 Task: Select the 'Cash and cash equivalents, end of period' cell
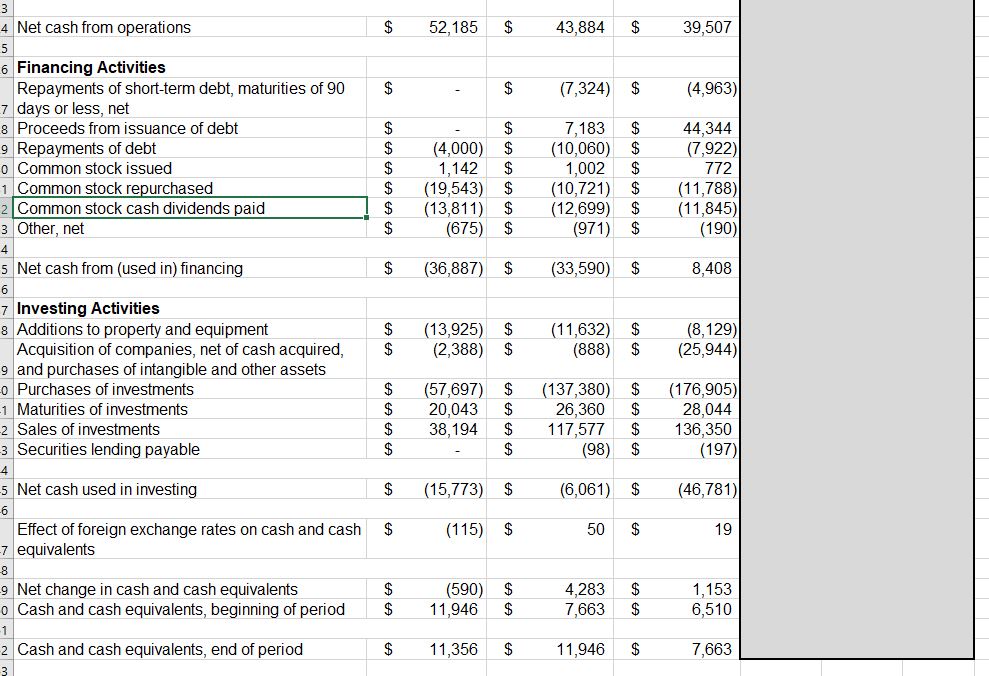[x=189, y=650]
